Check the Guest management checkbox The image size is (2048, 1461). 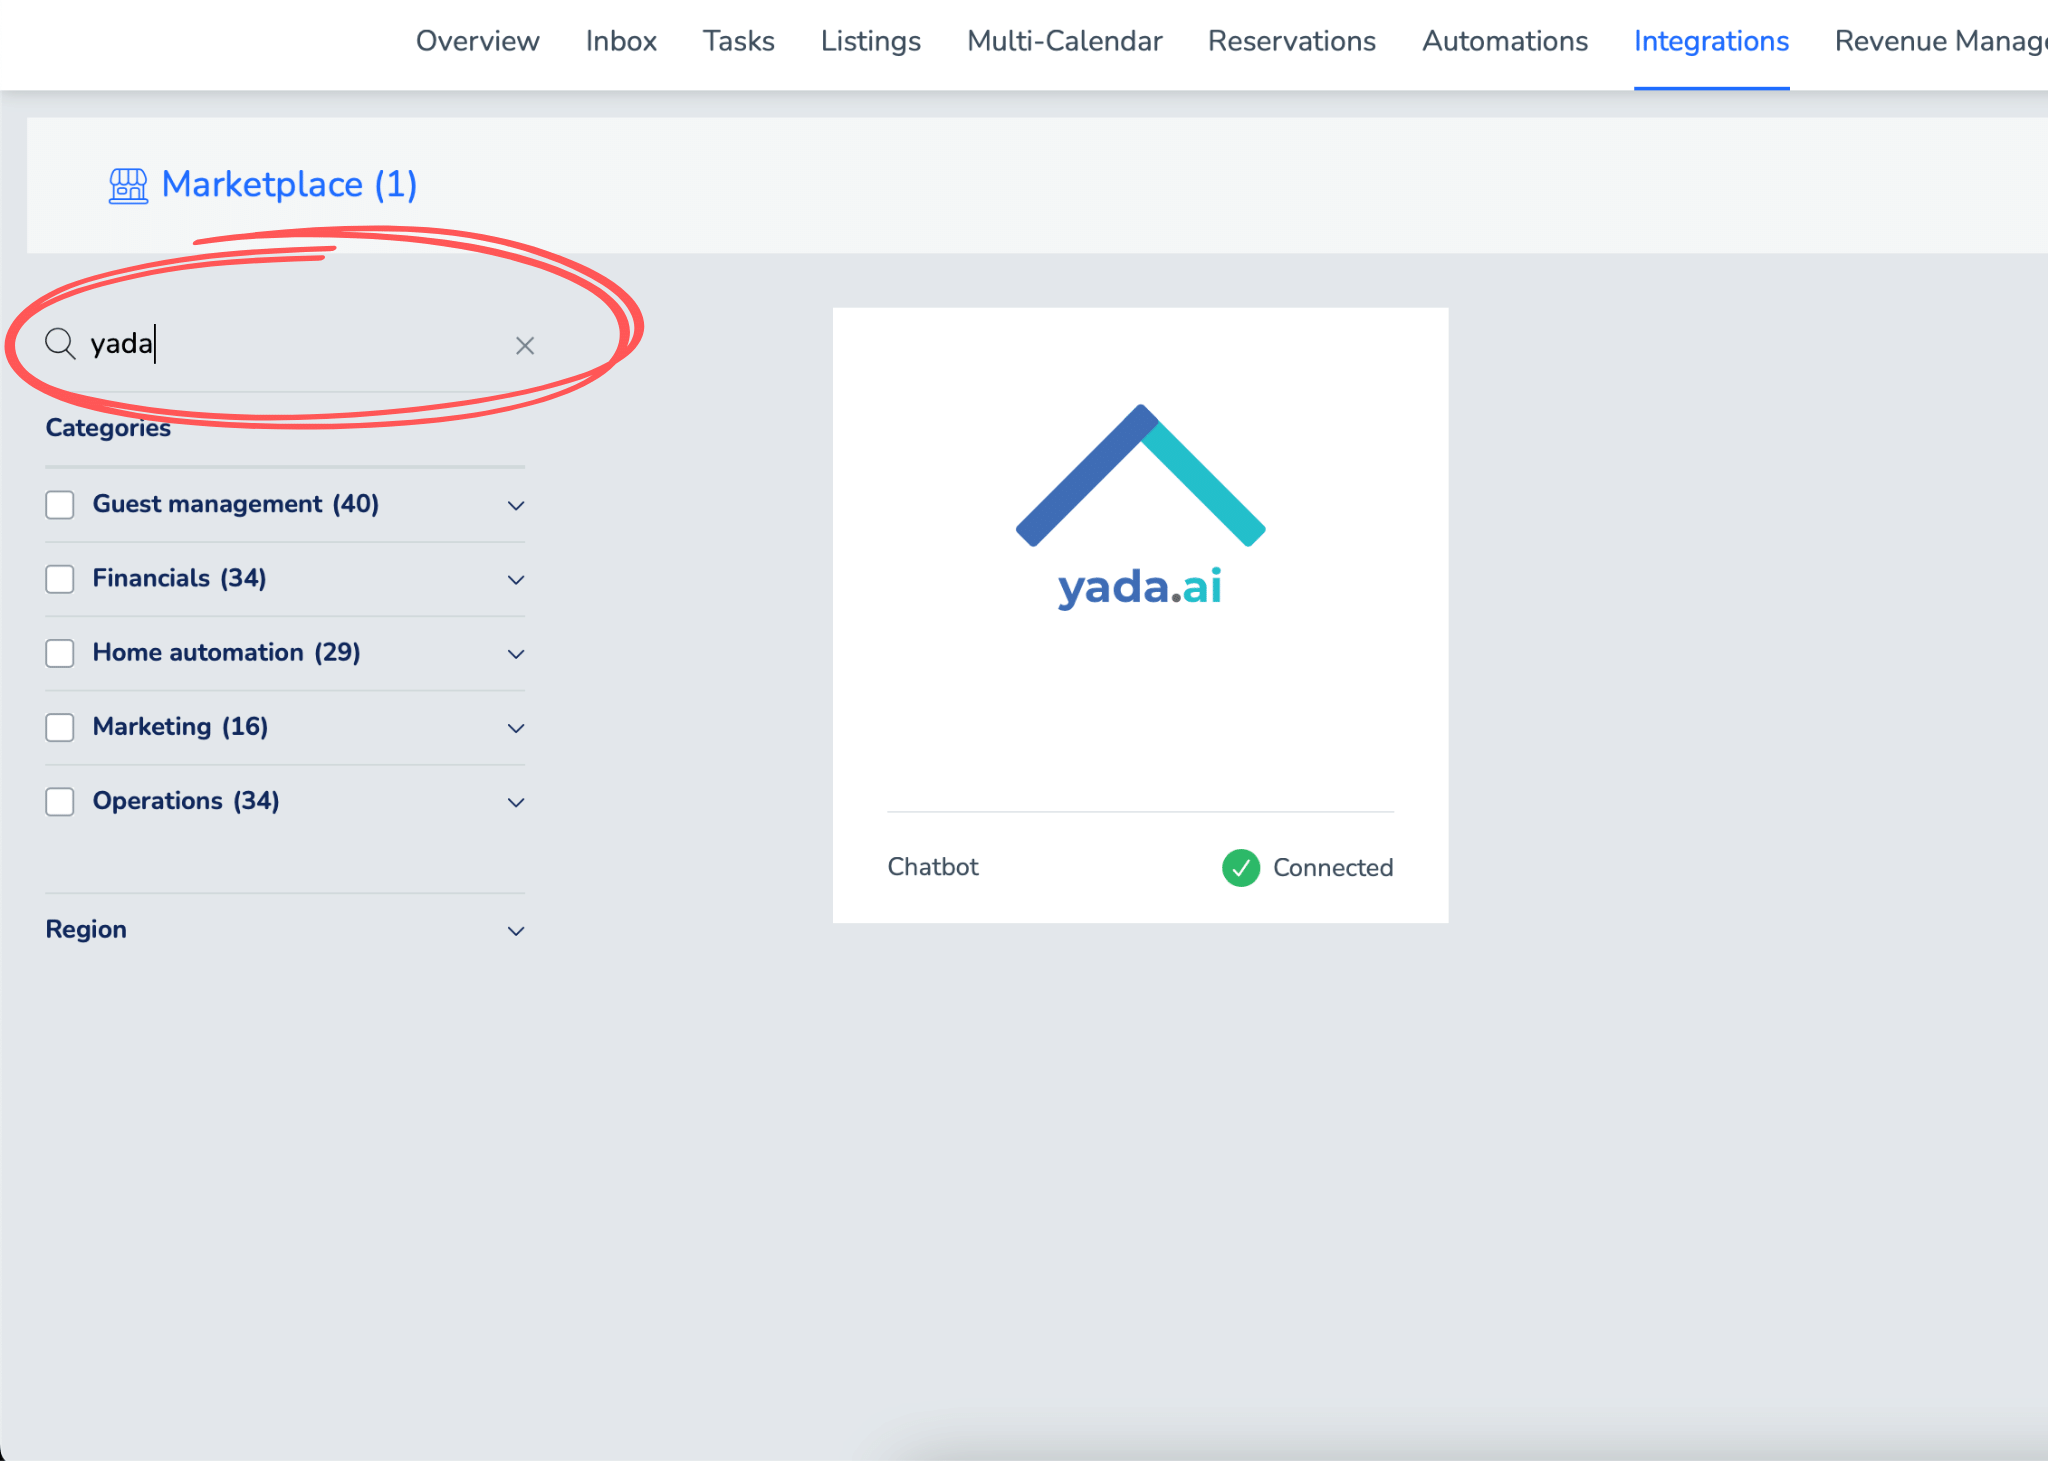pyautogui.click(x=60, y=505)
